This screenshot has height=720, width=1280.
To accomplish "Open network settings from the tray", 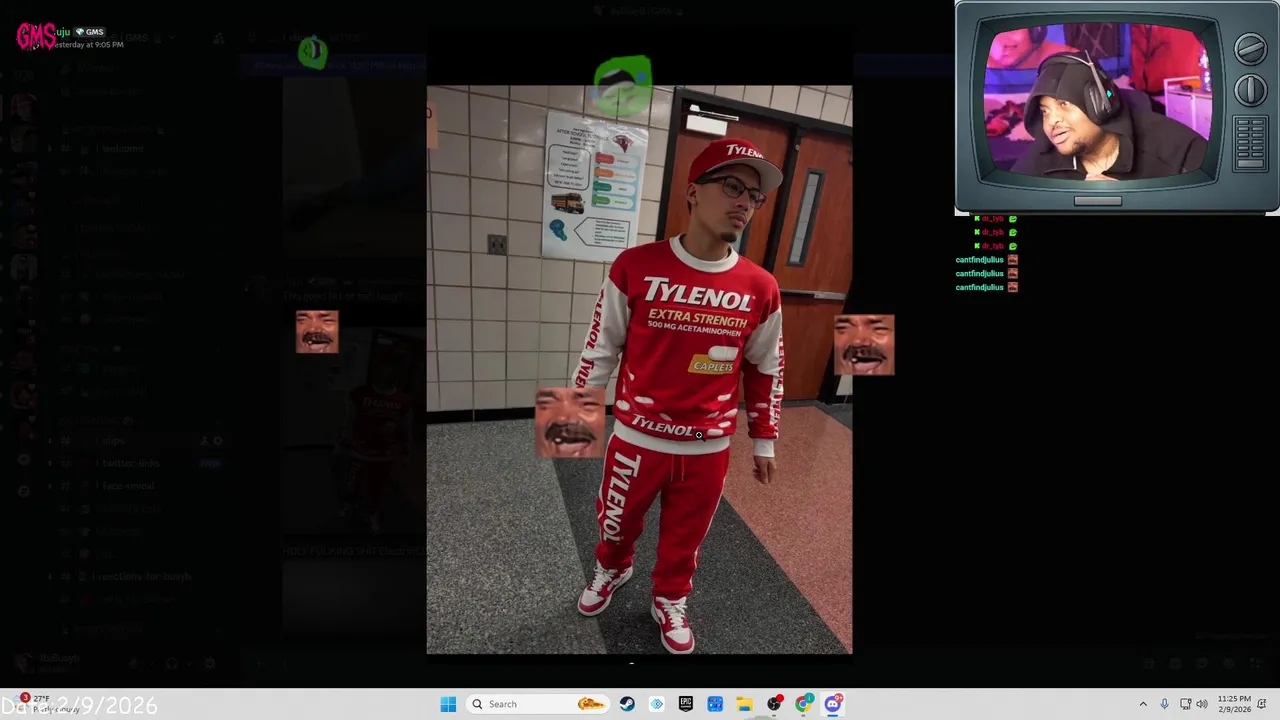I will pos(1185,704).
